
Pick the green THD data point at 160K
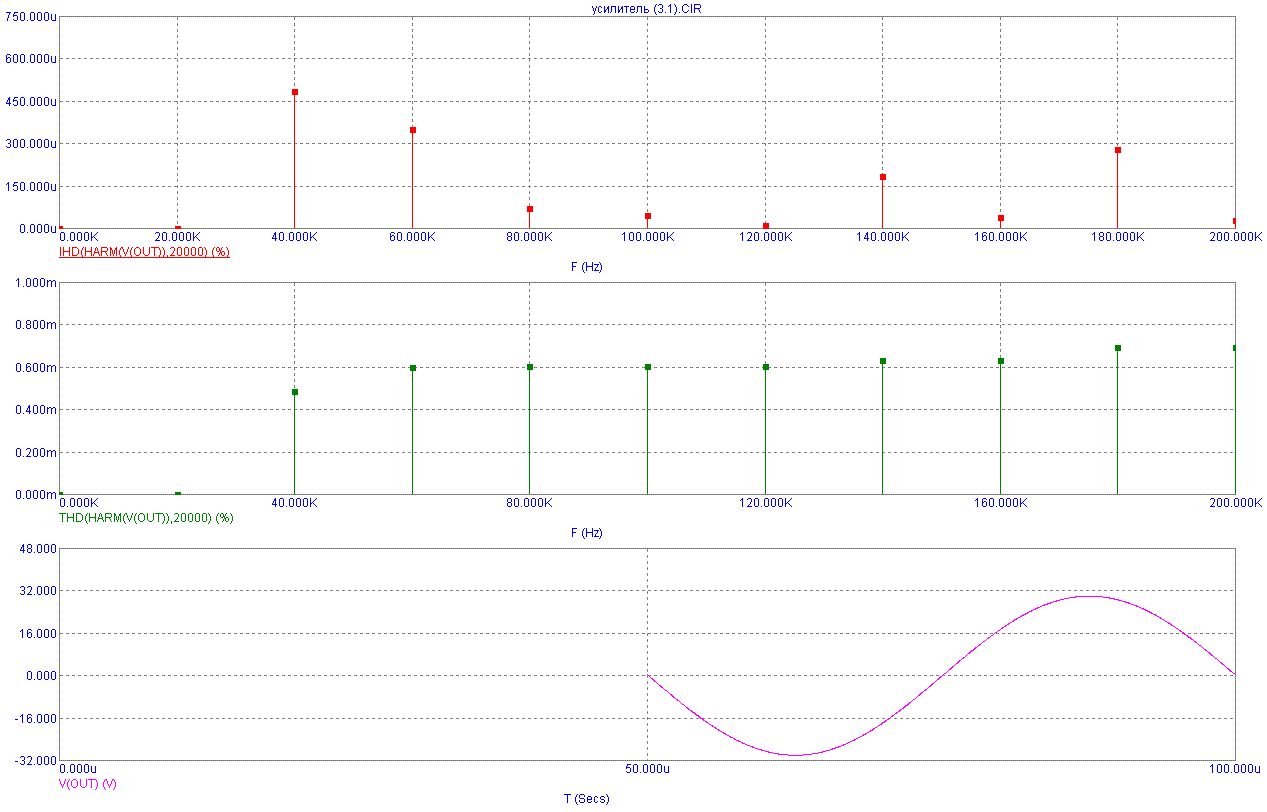(x=1000, y=361)
